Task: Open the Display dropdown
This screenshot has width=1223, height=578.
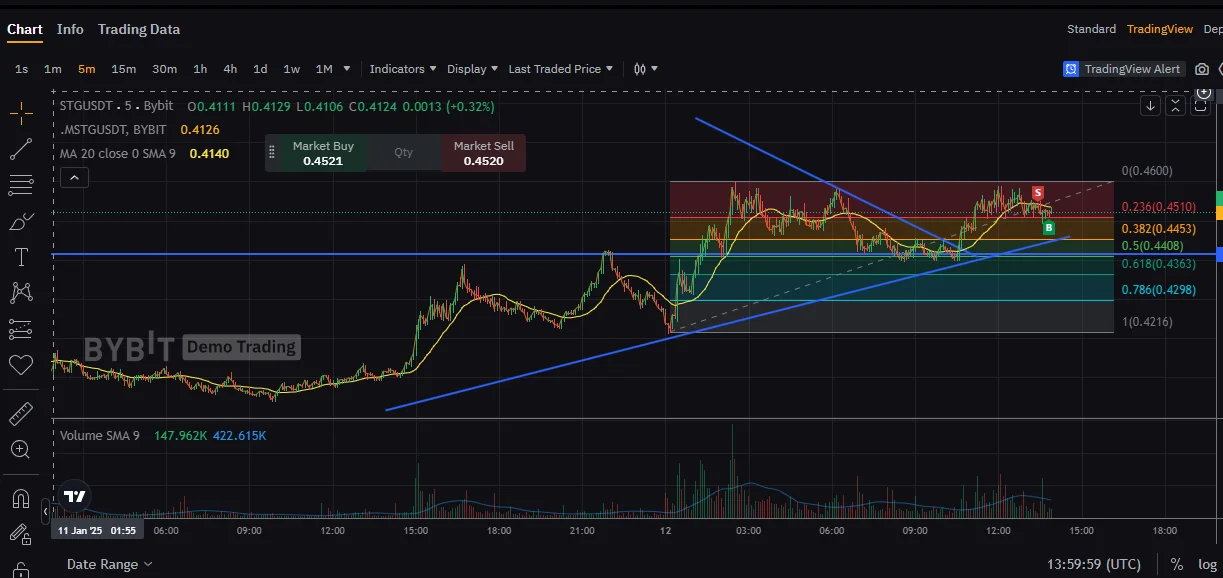Action: (472, 69)
